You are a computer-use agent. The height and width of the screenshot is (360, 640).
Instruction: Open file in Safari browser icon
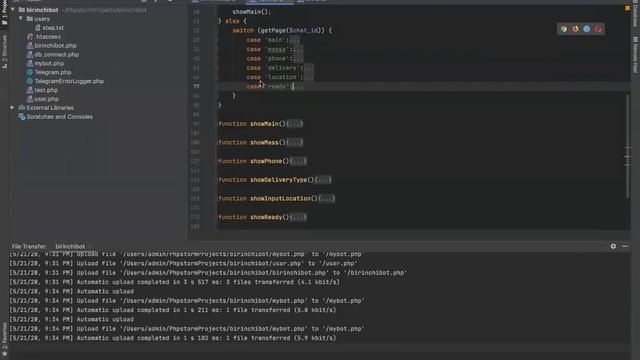587,29
